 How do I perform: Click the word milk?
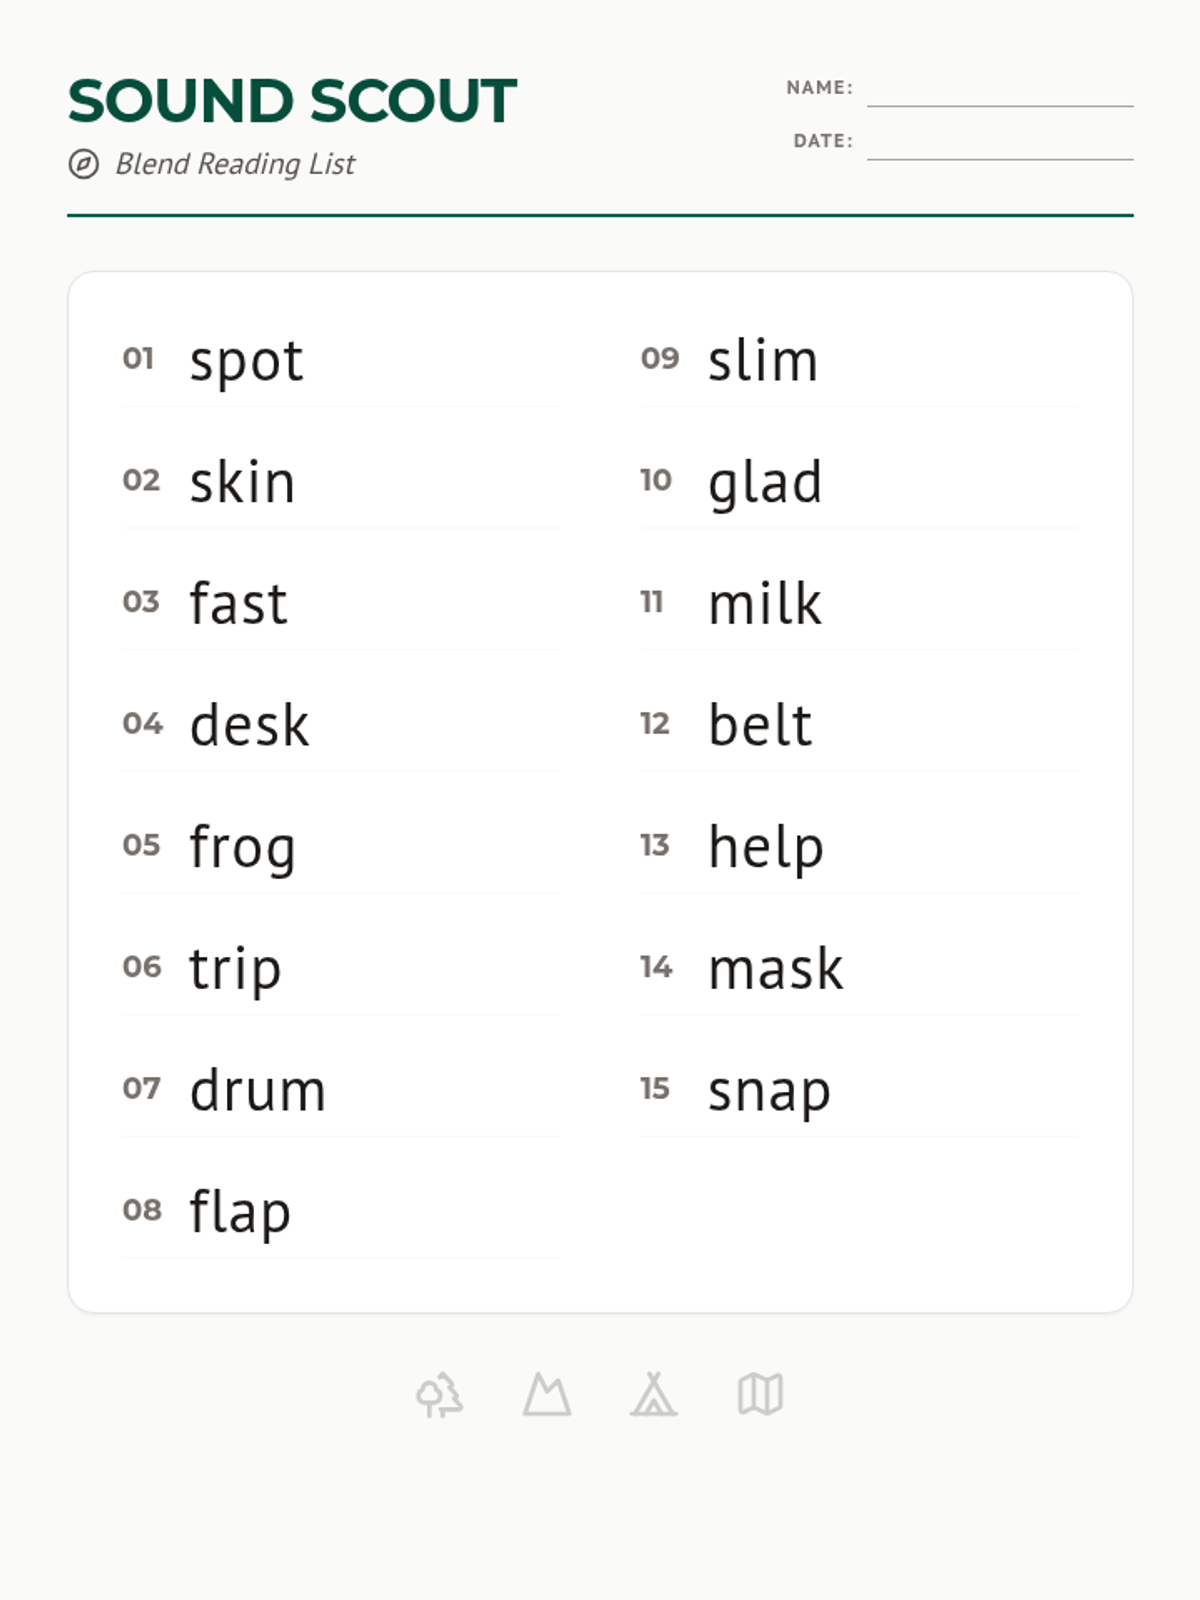pyautogui.click(x=765, y=603)
